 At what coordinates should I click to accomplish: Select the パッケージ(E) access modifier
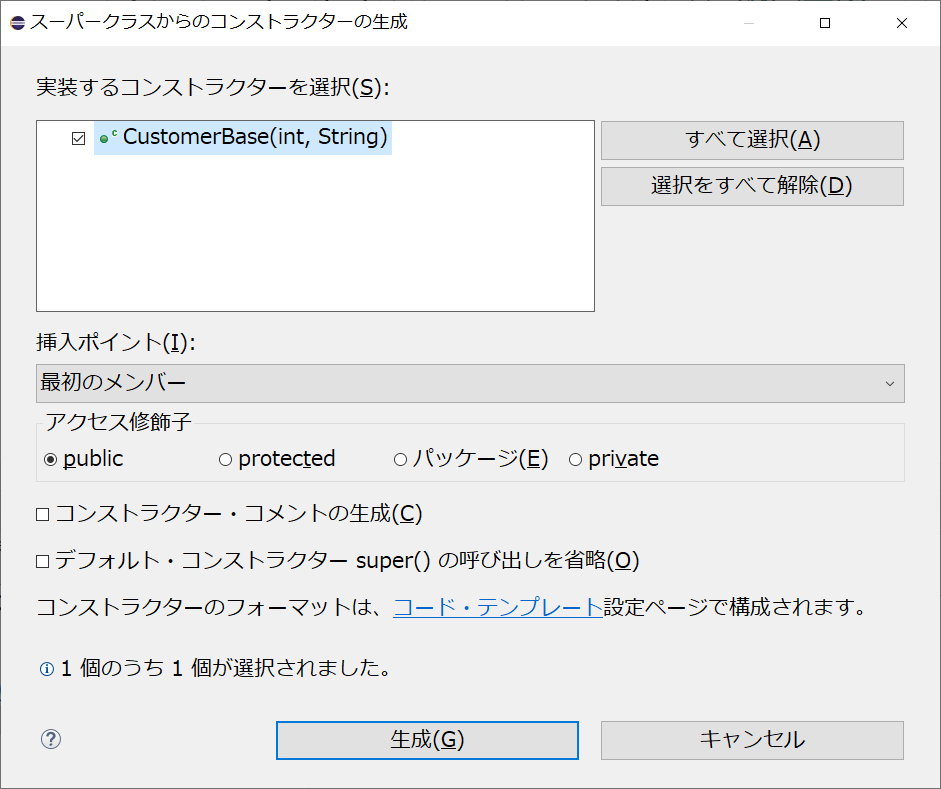pos(400,458)
